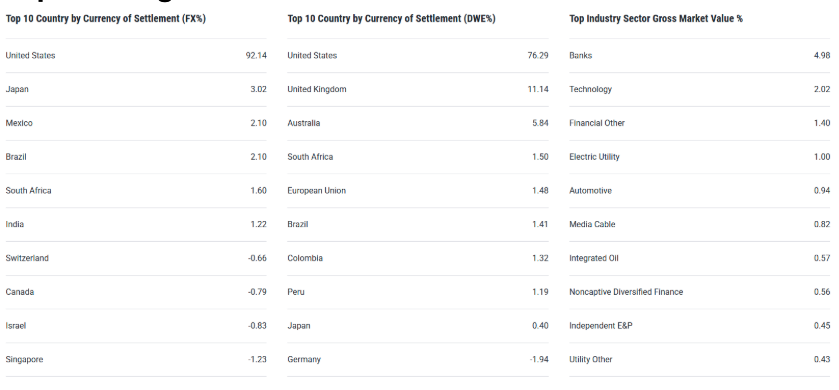Click the 3.02 value next to Japan
Viewport: 839px width, 390px height.
click(258, 89)
